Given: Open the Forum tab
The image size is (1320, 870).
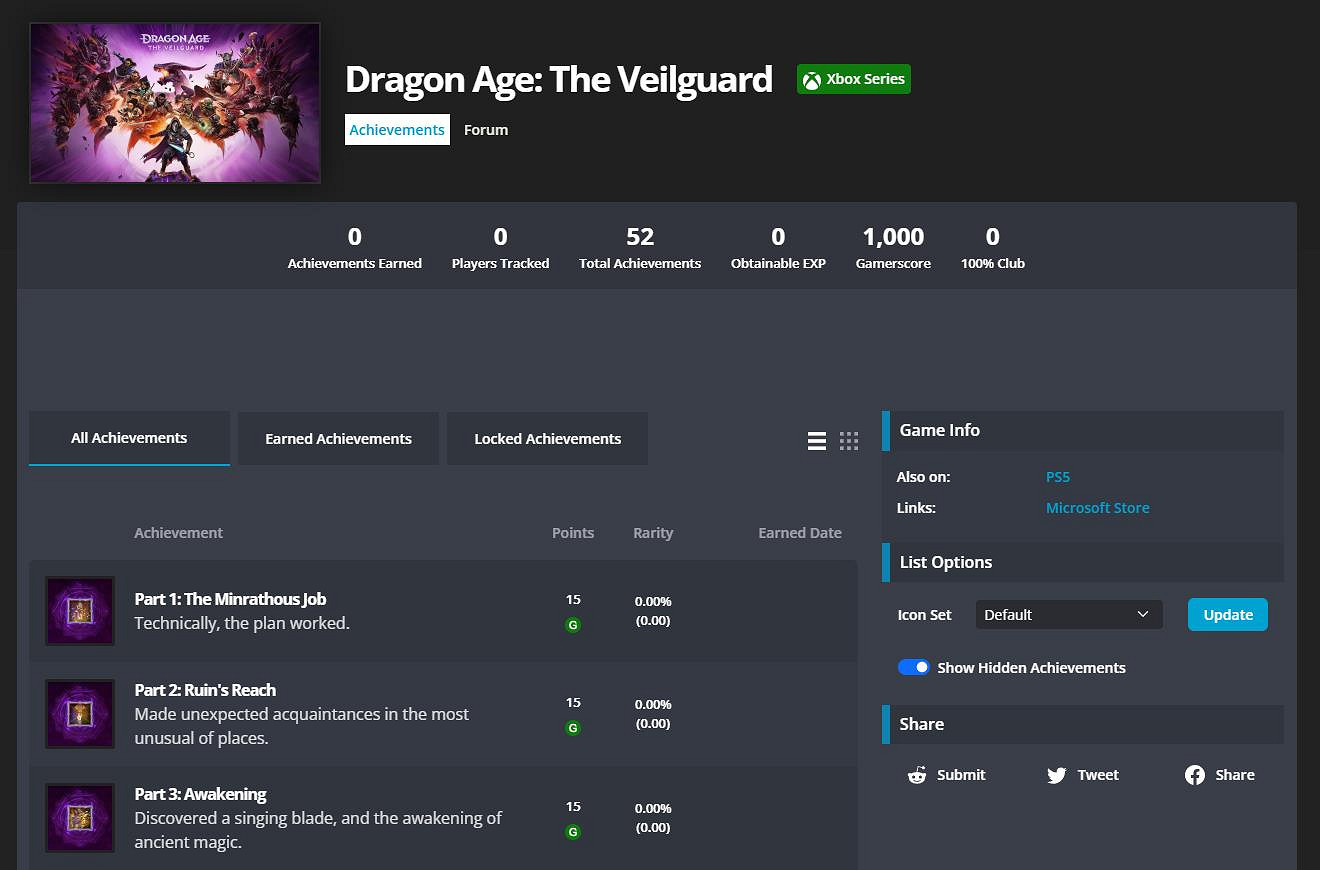Looking at the screenshot, I should tap(486, 130).
